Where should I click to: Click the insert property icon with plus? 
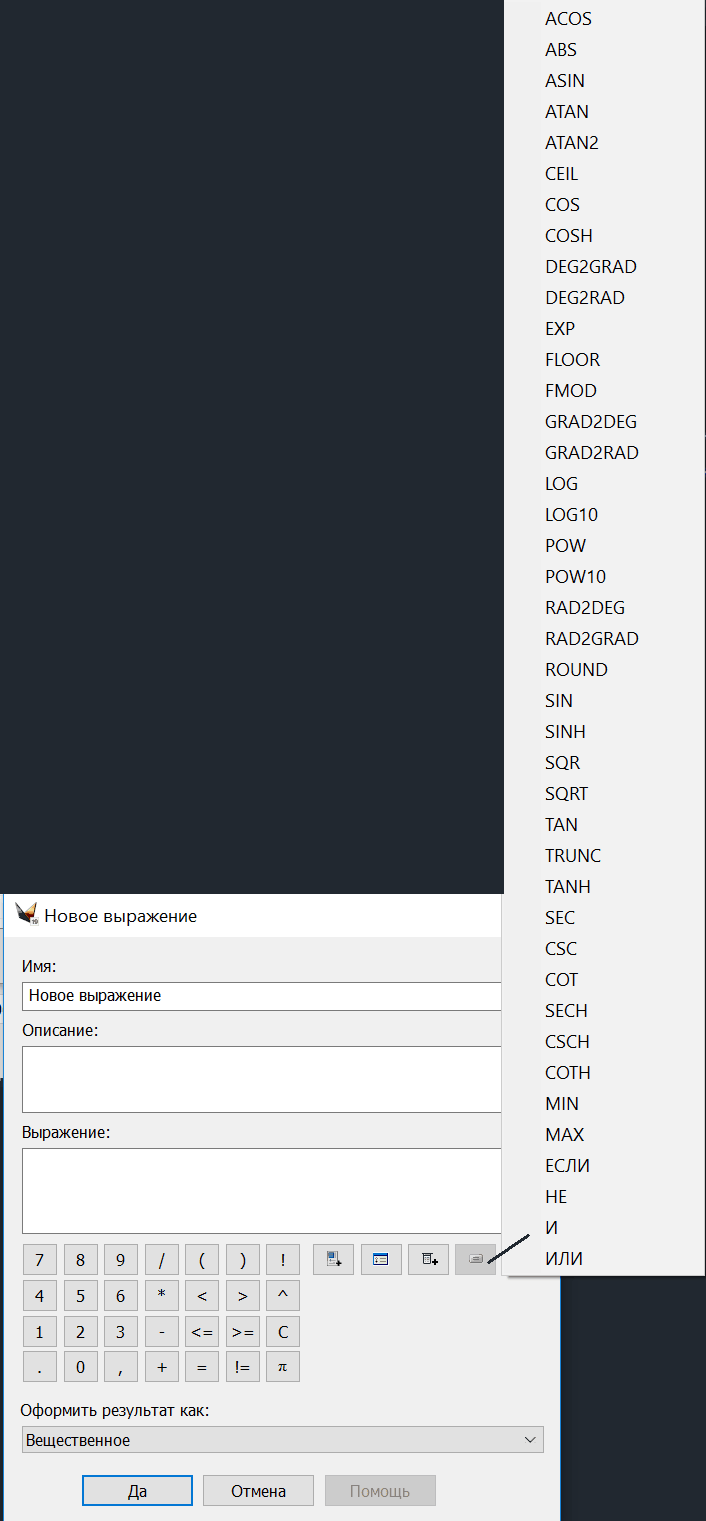333,1259
